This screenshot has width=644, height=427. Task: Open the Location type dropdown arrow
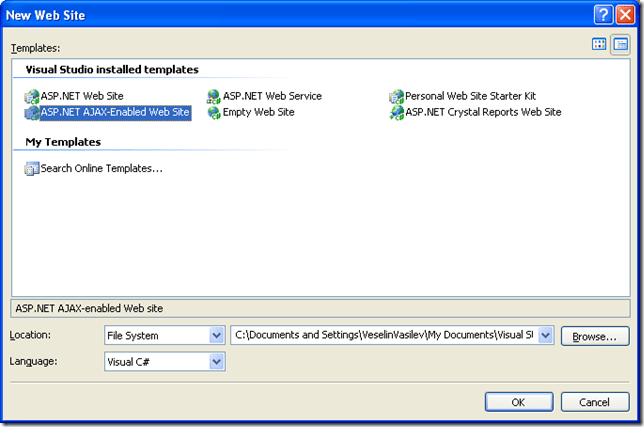(x=216, y=336)
